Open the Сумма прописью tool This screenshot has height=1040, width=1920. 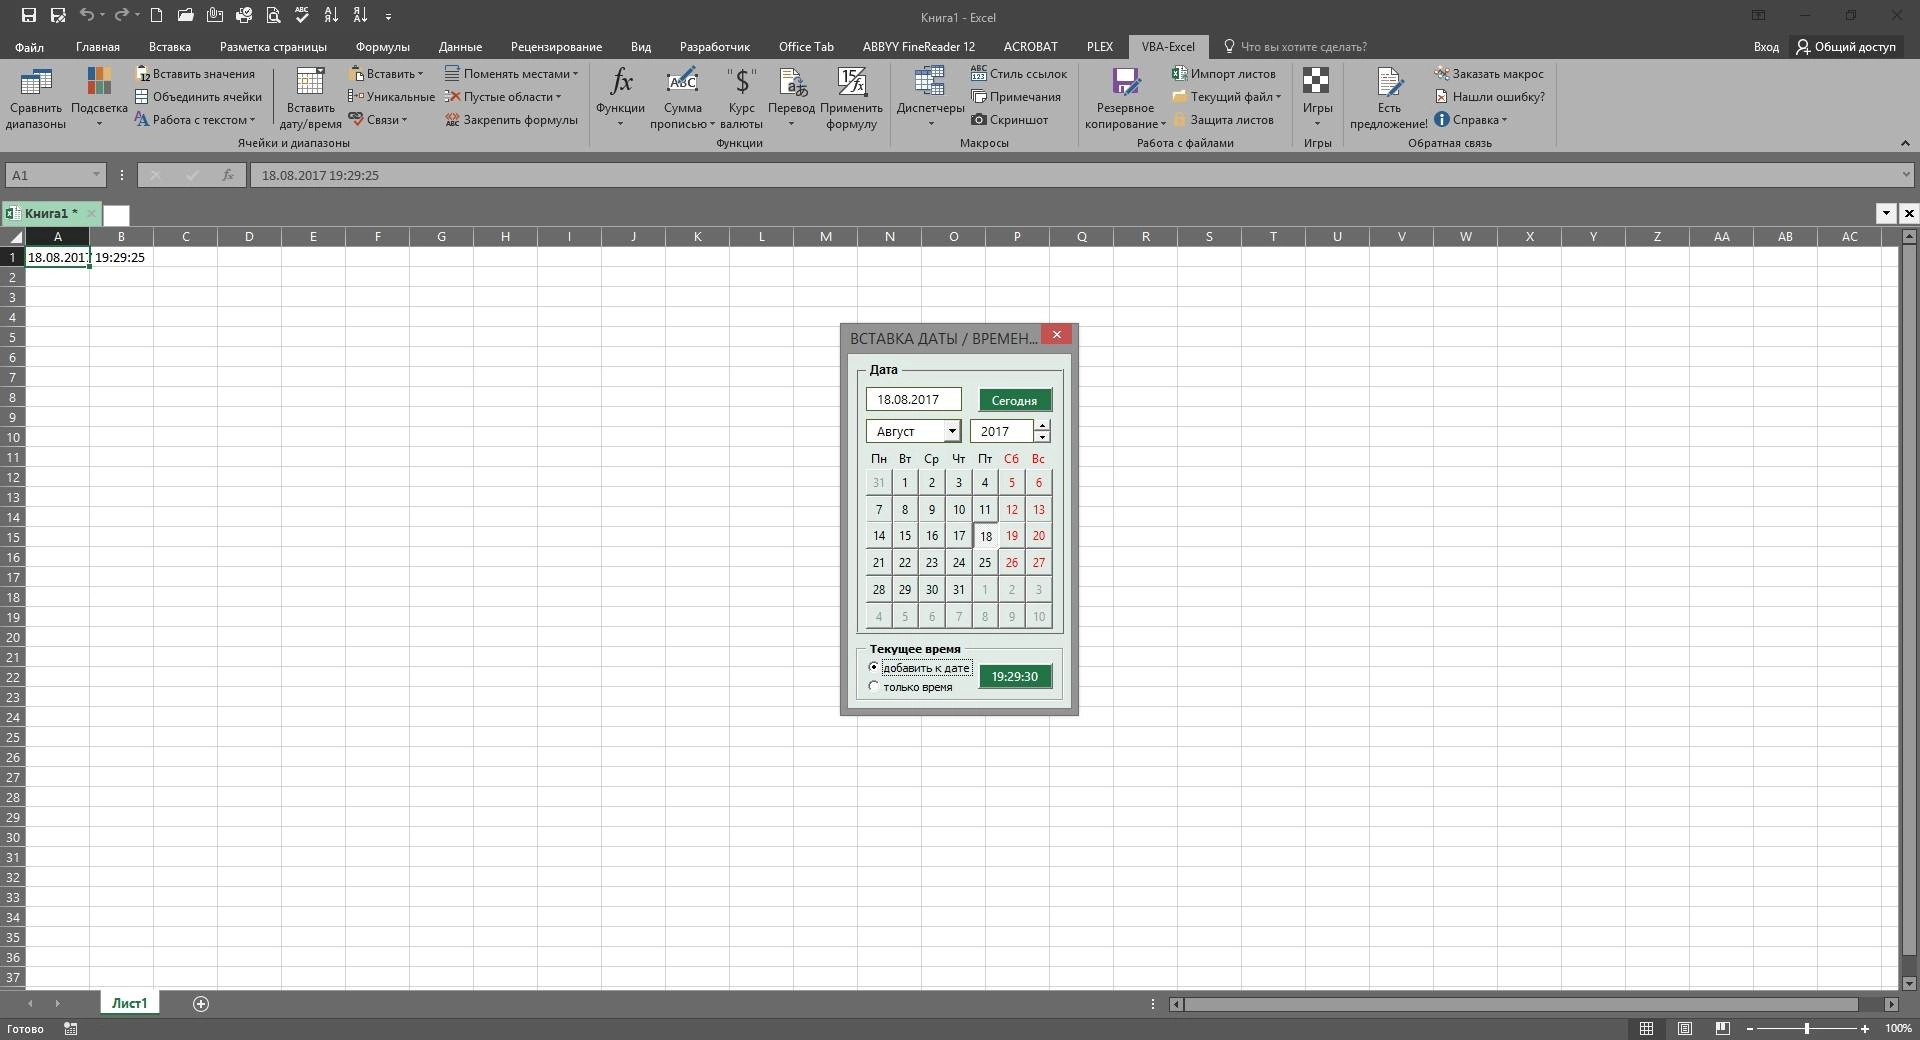point(683,98)
